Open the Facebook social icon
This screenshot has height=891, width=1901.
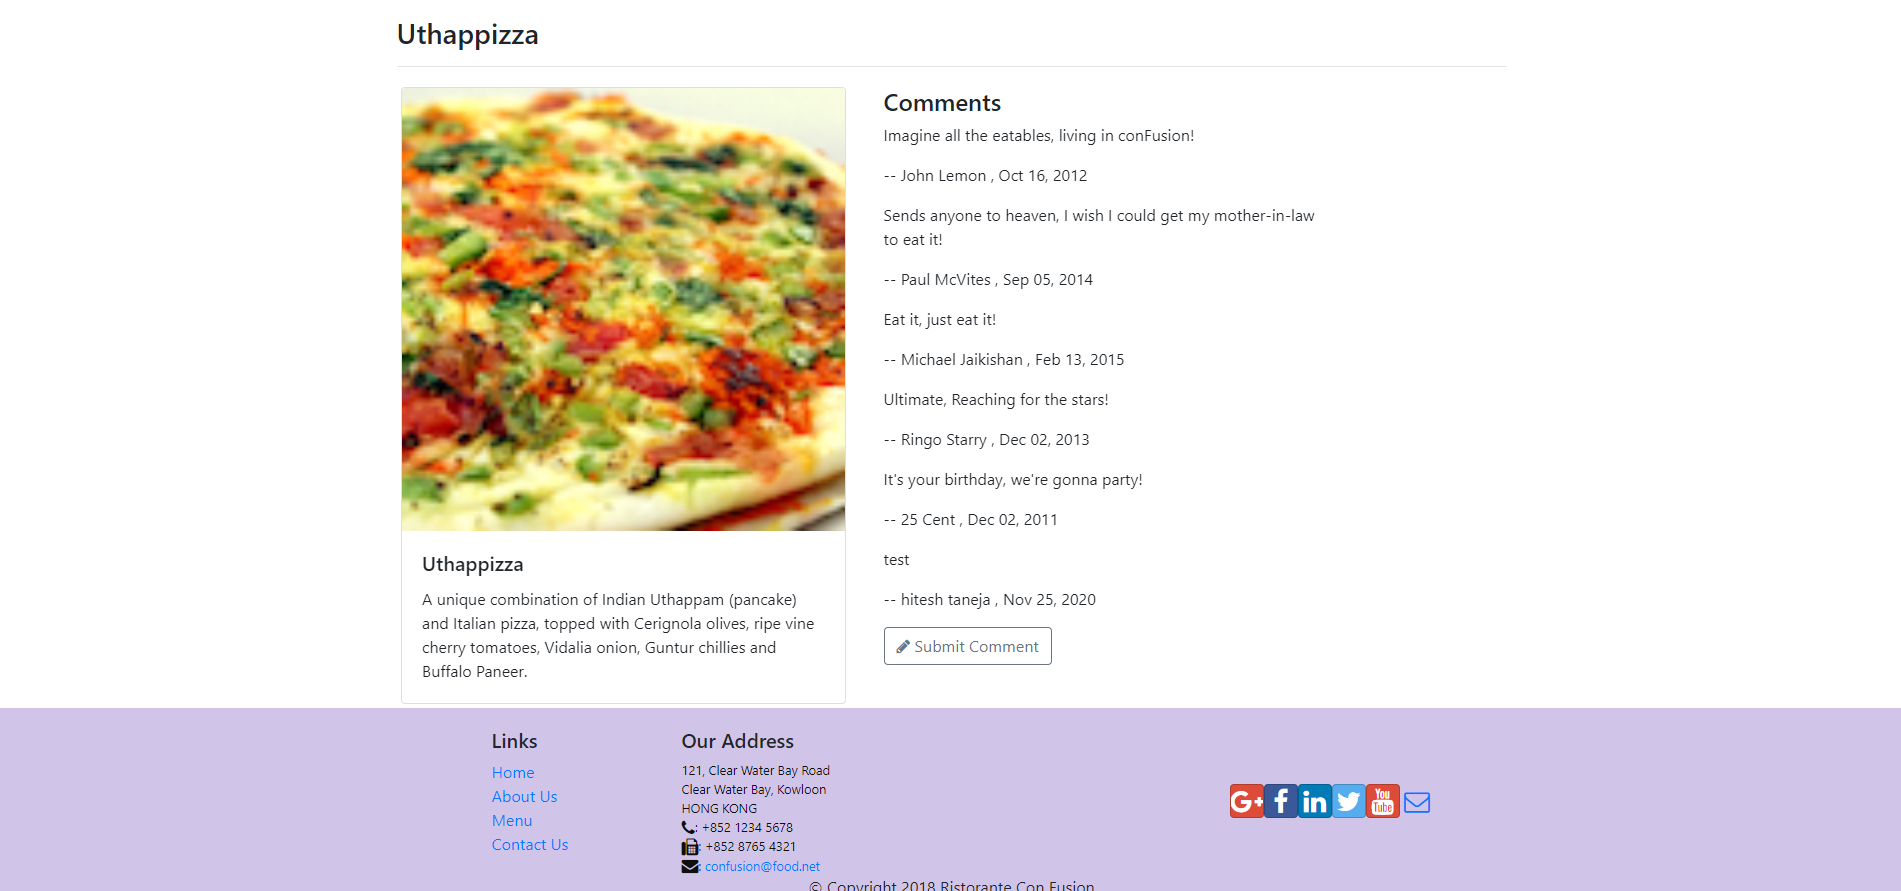click(1280, 801)
